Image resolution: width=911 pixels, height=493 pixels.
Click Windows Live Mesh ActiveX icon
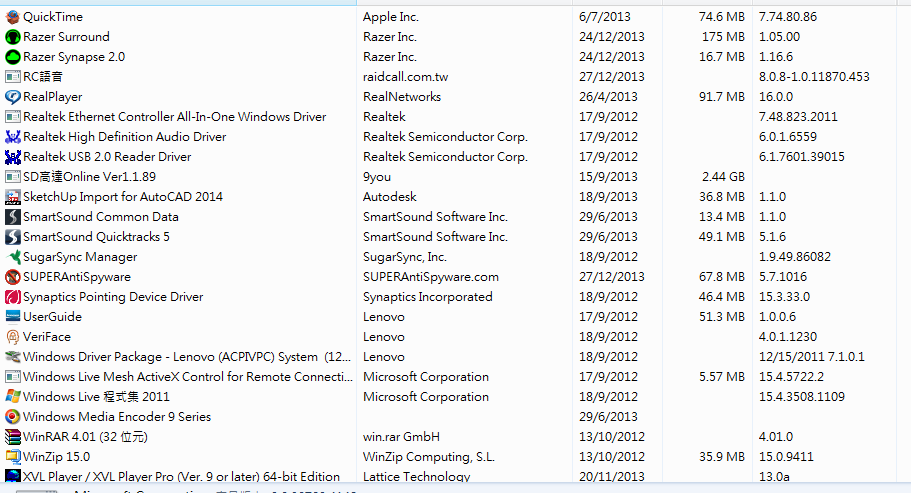pos(12,377)
